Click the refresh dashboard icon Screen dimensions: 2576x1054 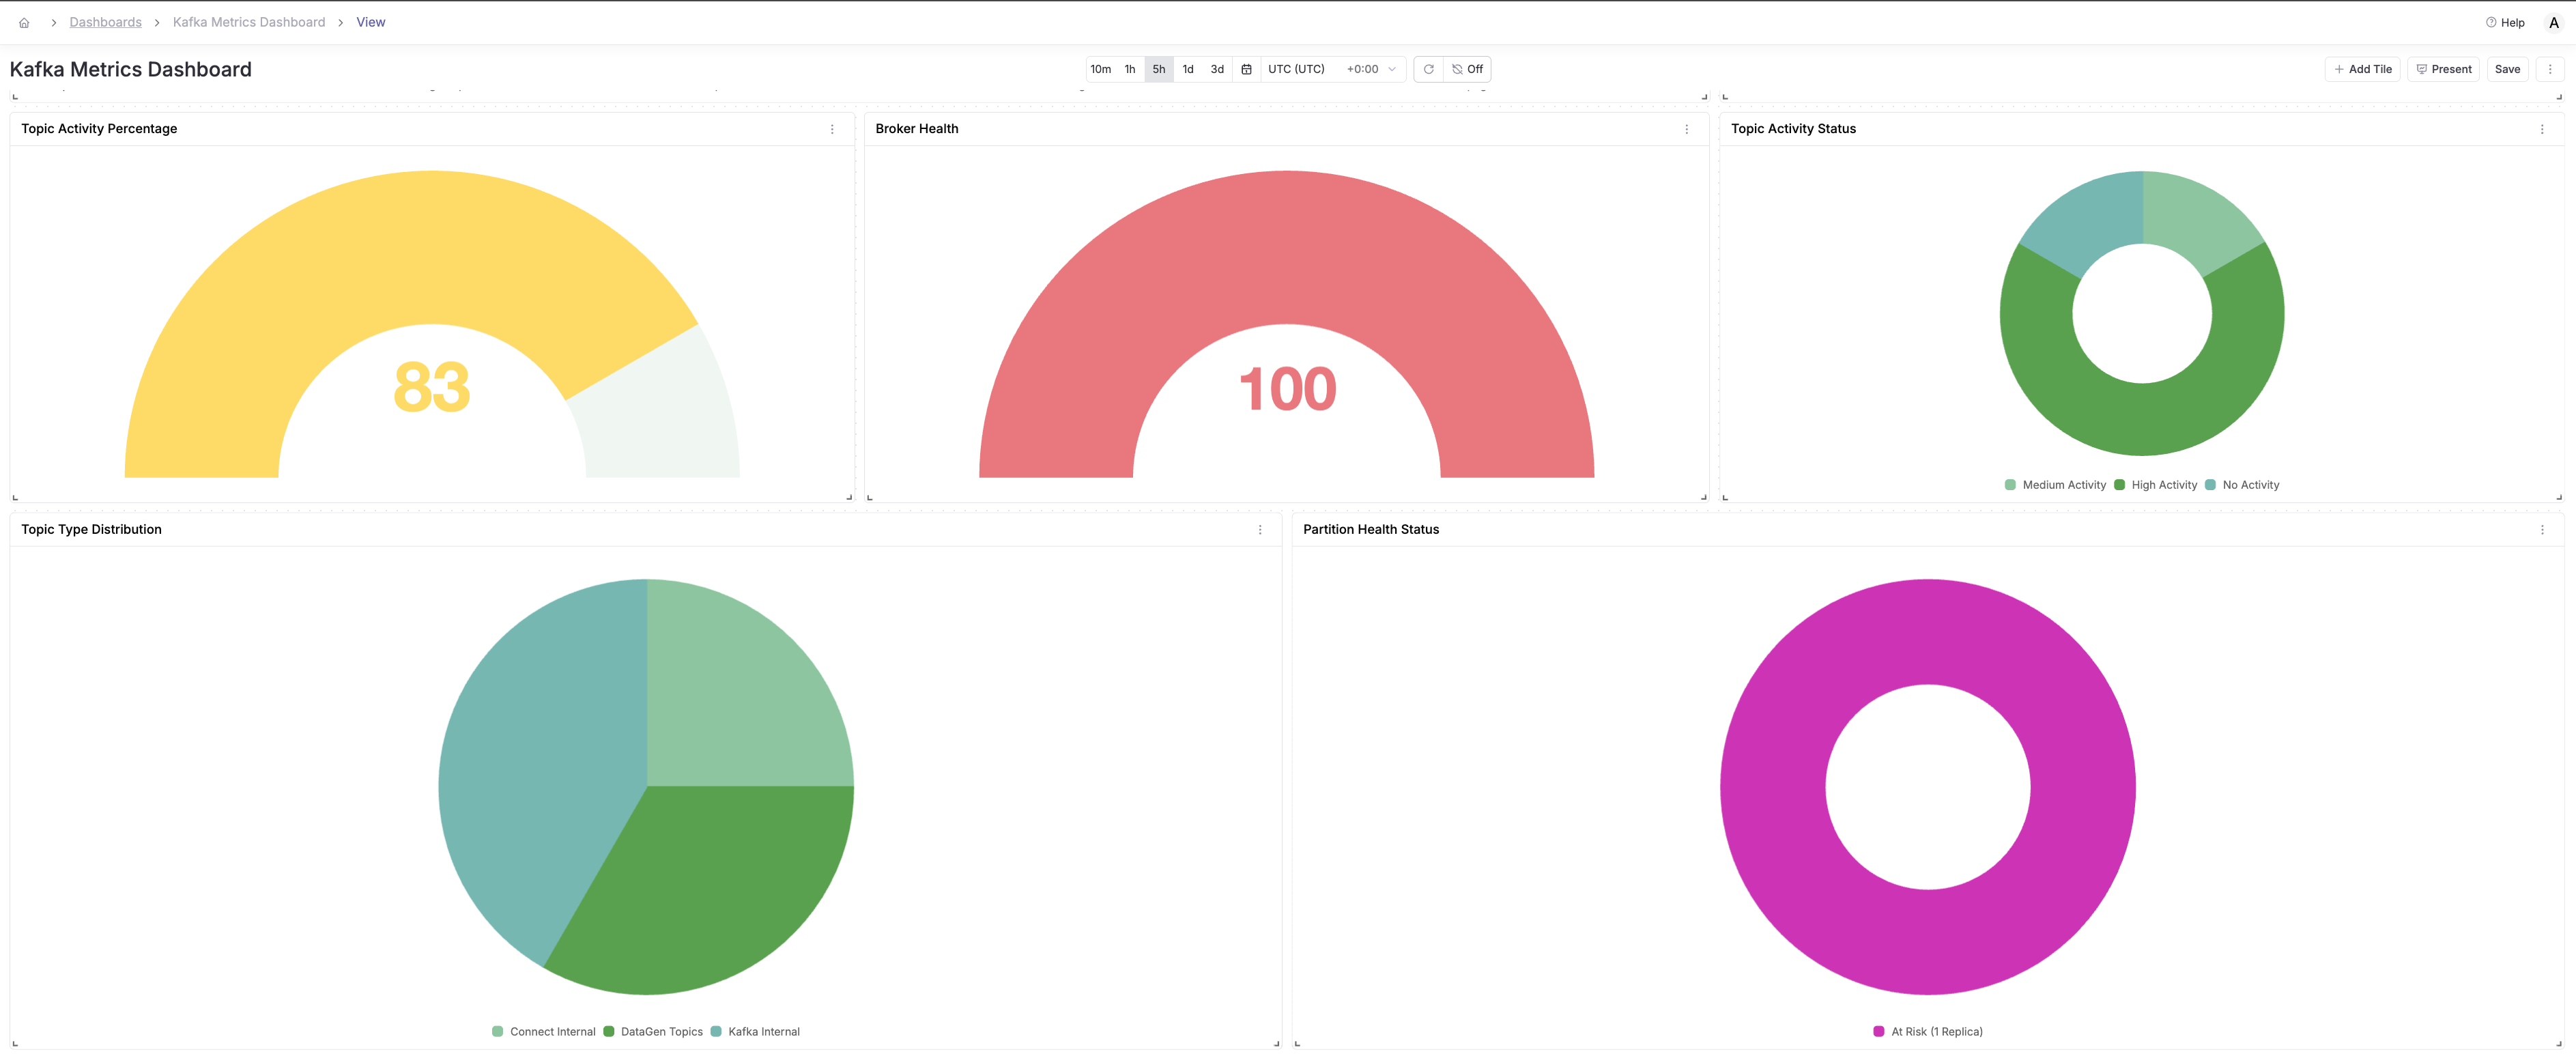click(x=1428, y=69)
